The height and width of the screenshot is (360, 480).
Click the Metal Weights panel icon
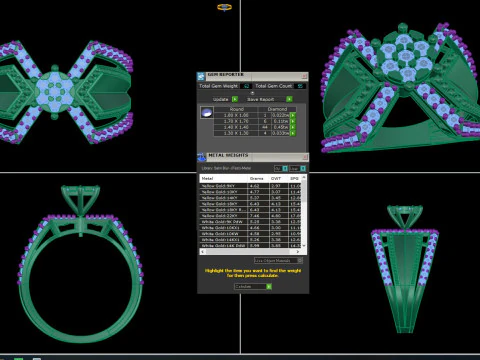(x=201, y=157)
